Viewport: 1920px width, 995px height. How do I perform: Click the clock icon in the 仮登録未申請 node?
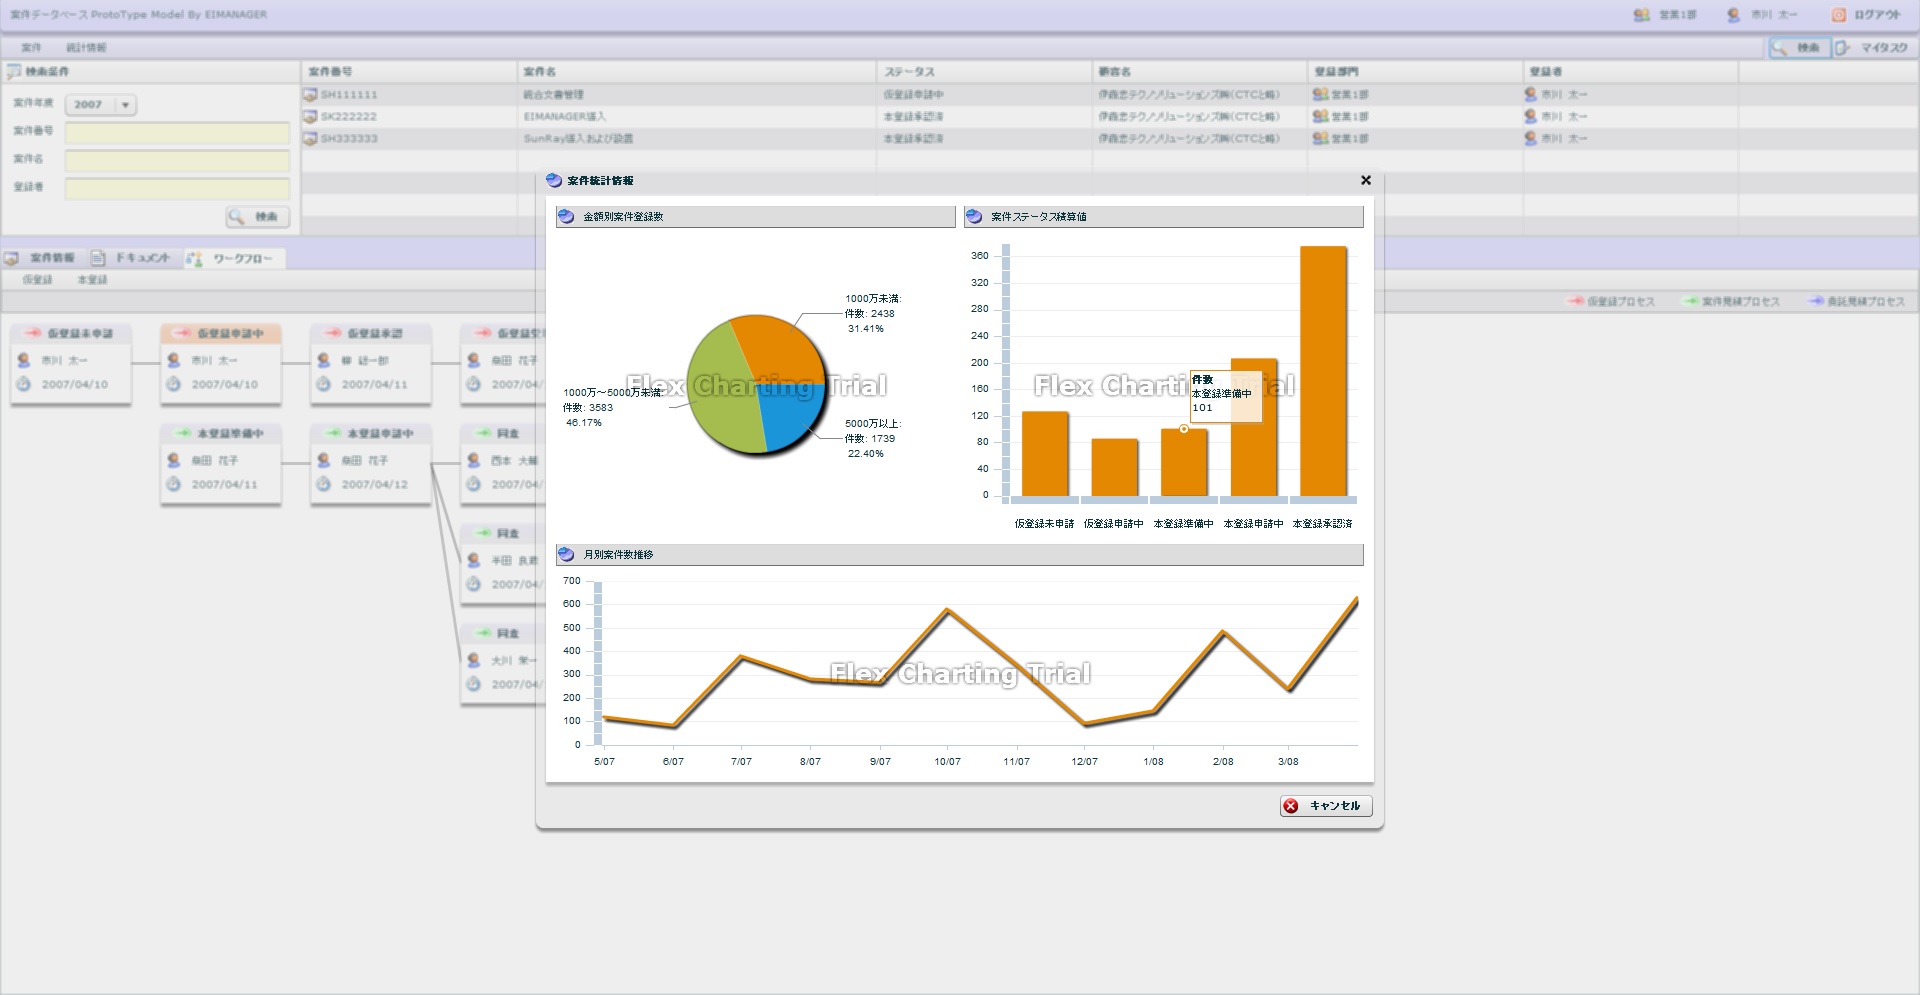pyautogui.click(x=24, y=384)
